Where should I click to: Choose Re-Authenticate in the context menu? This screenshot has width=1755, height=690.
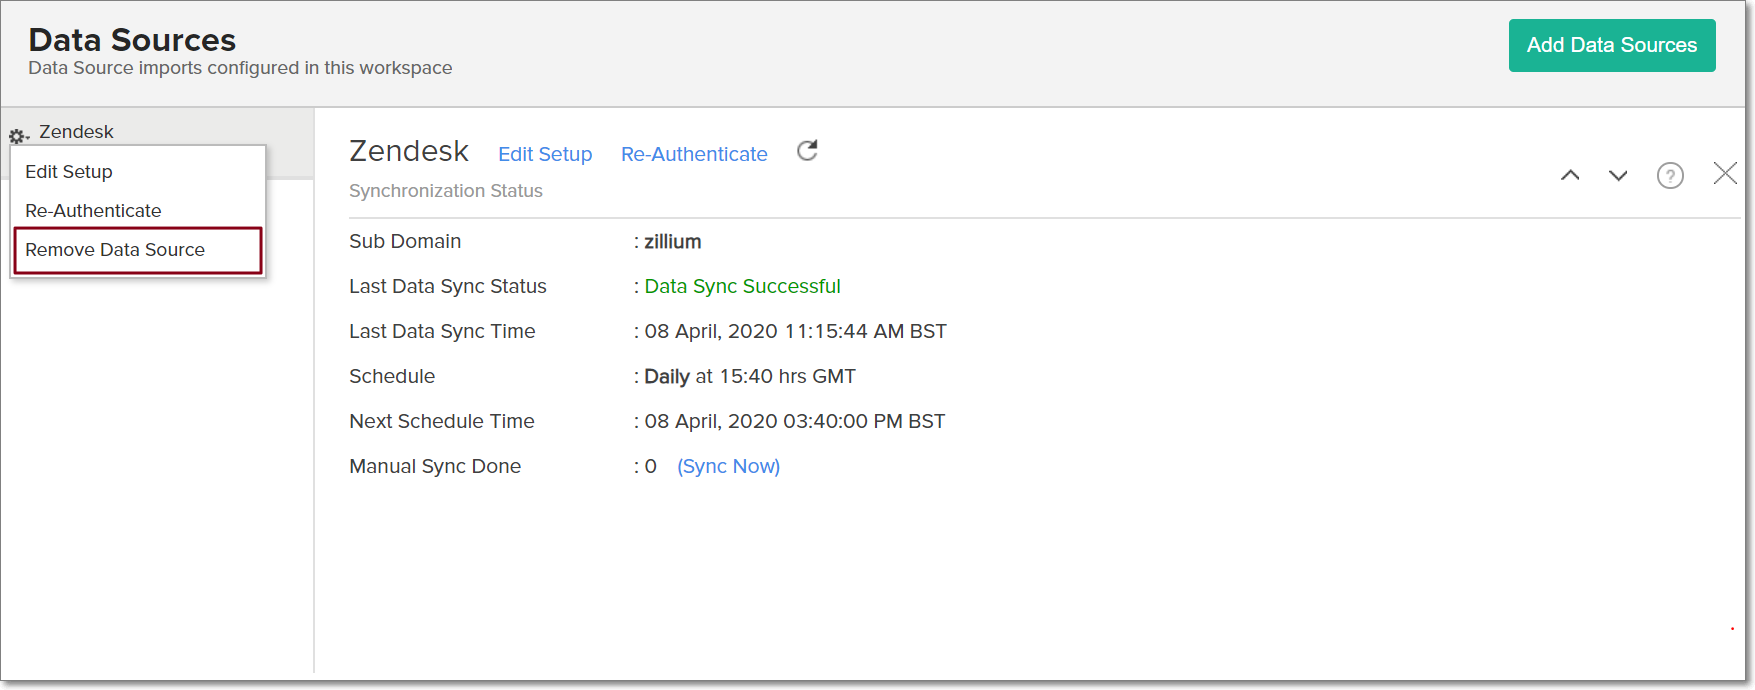[93, 211]
